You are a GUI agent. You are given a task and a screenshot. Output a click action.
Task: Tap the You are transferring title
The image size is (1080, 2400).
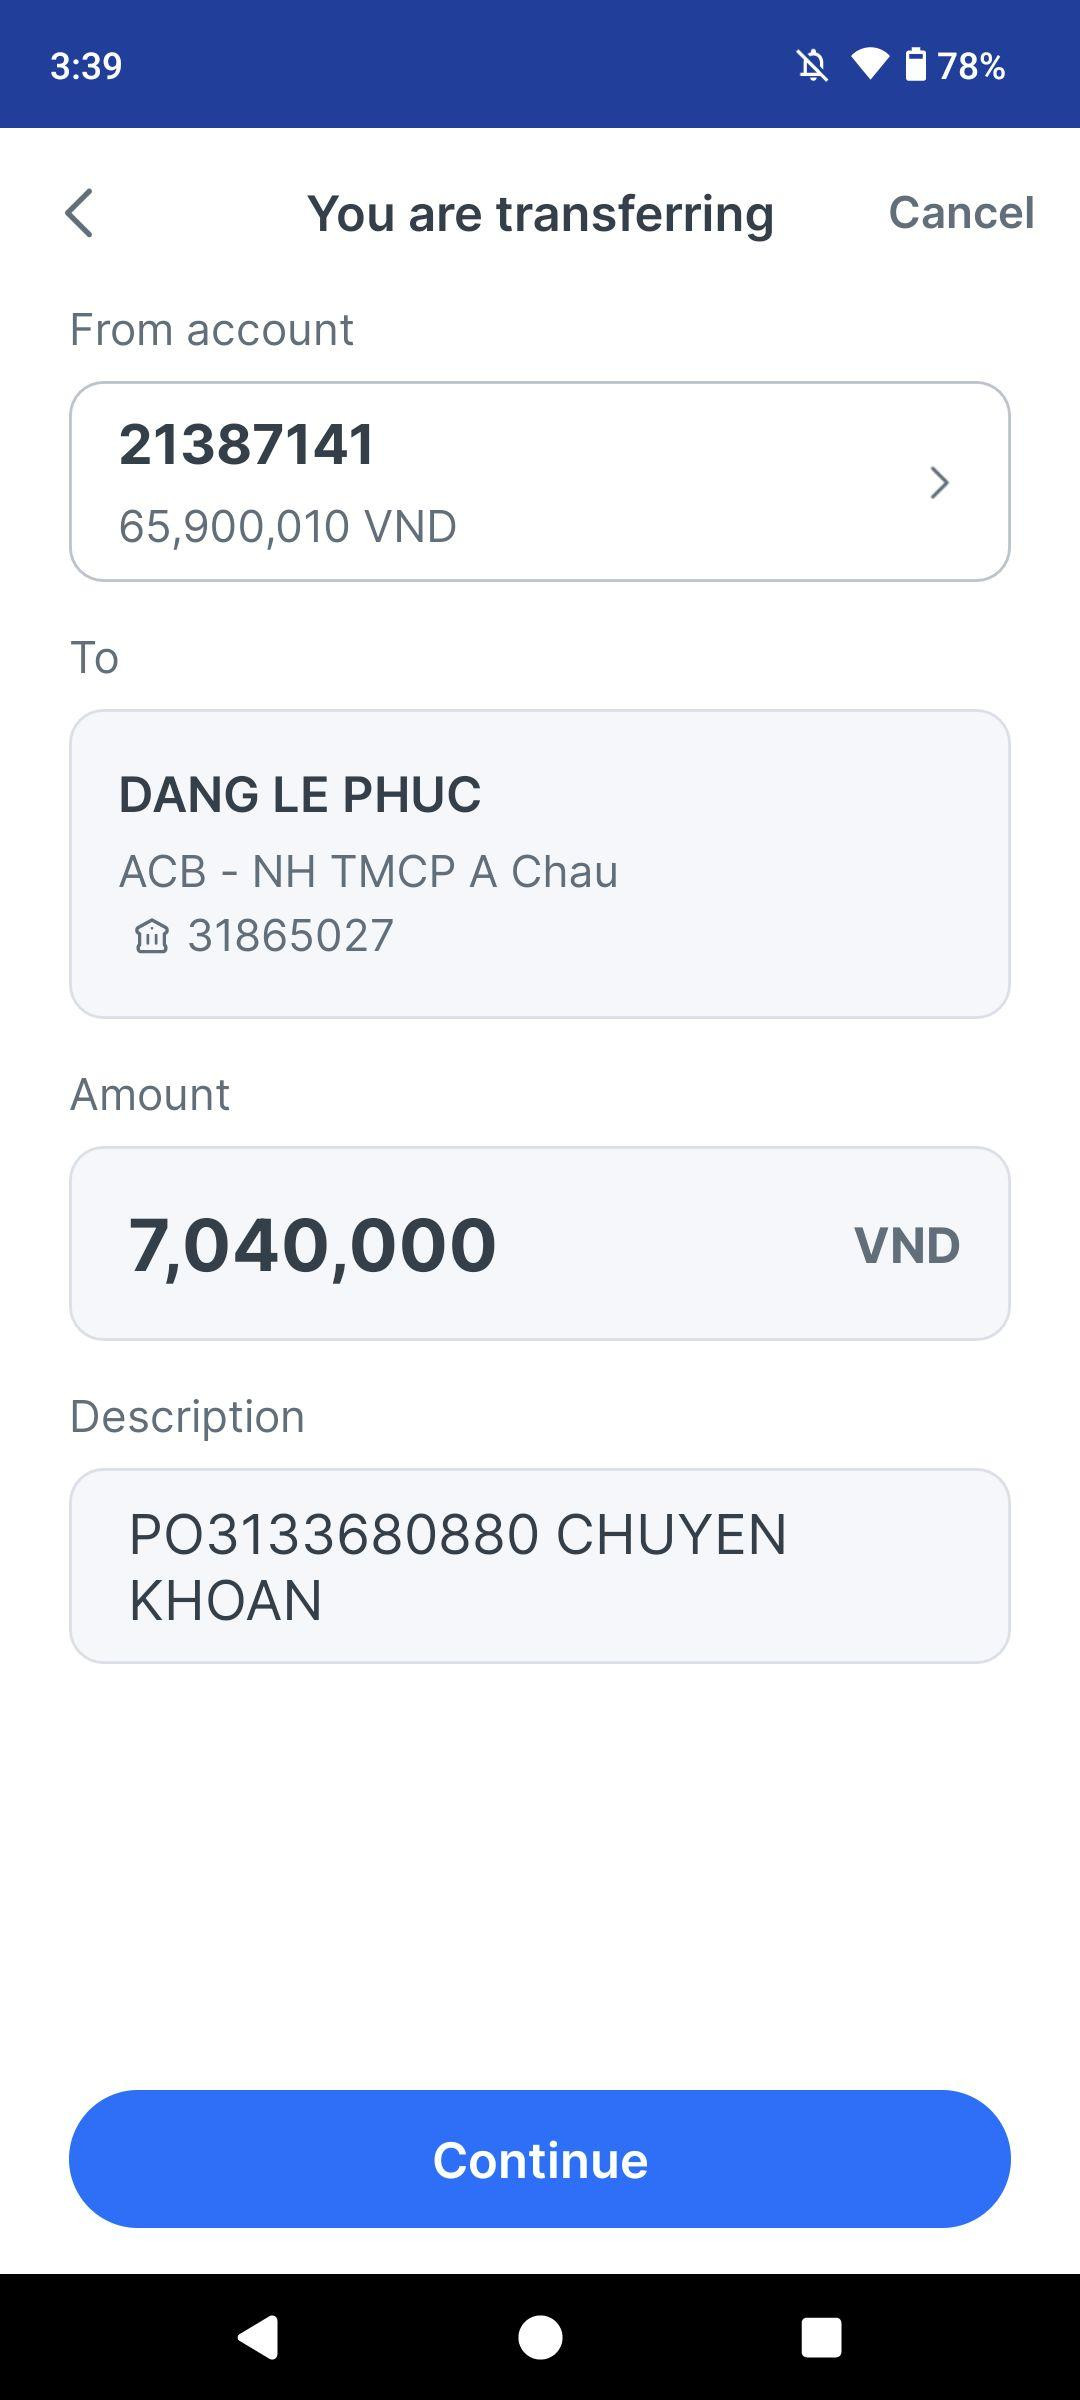click(x=540, y=213)
